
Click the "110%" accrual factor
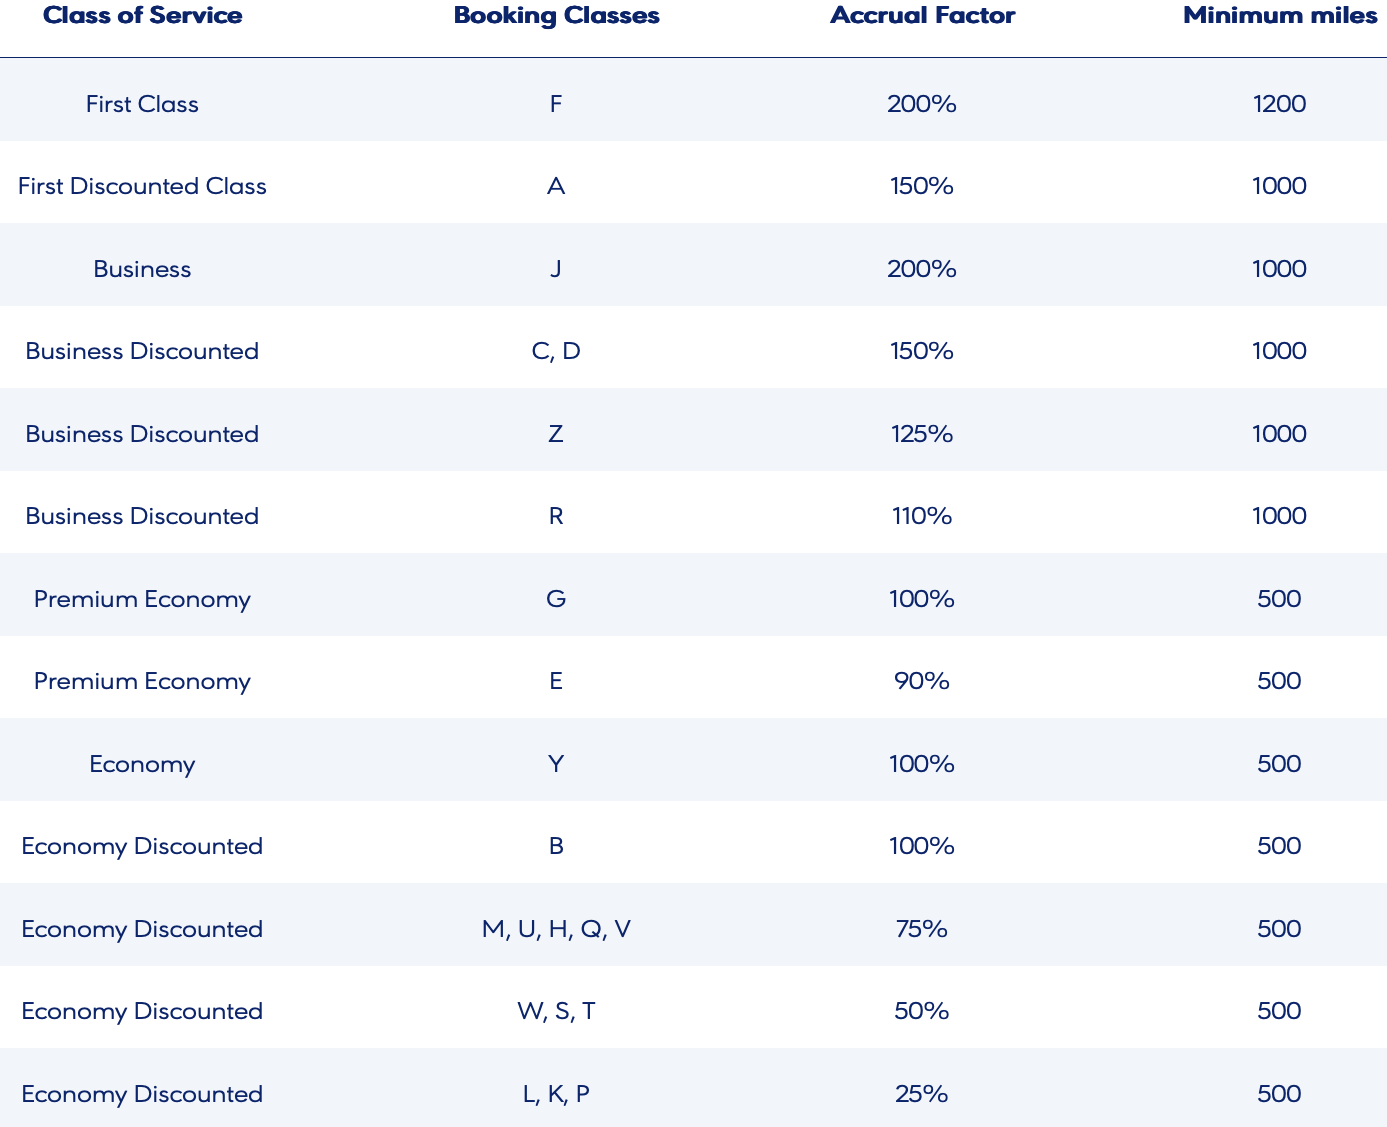[x=922, y=516]
